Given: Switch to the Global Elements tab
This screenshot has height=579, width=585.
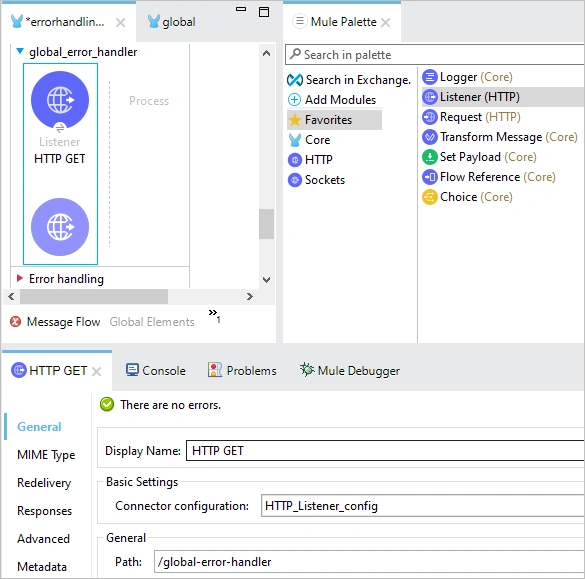Looking at the screenshot, I should click(152, 322).
